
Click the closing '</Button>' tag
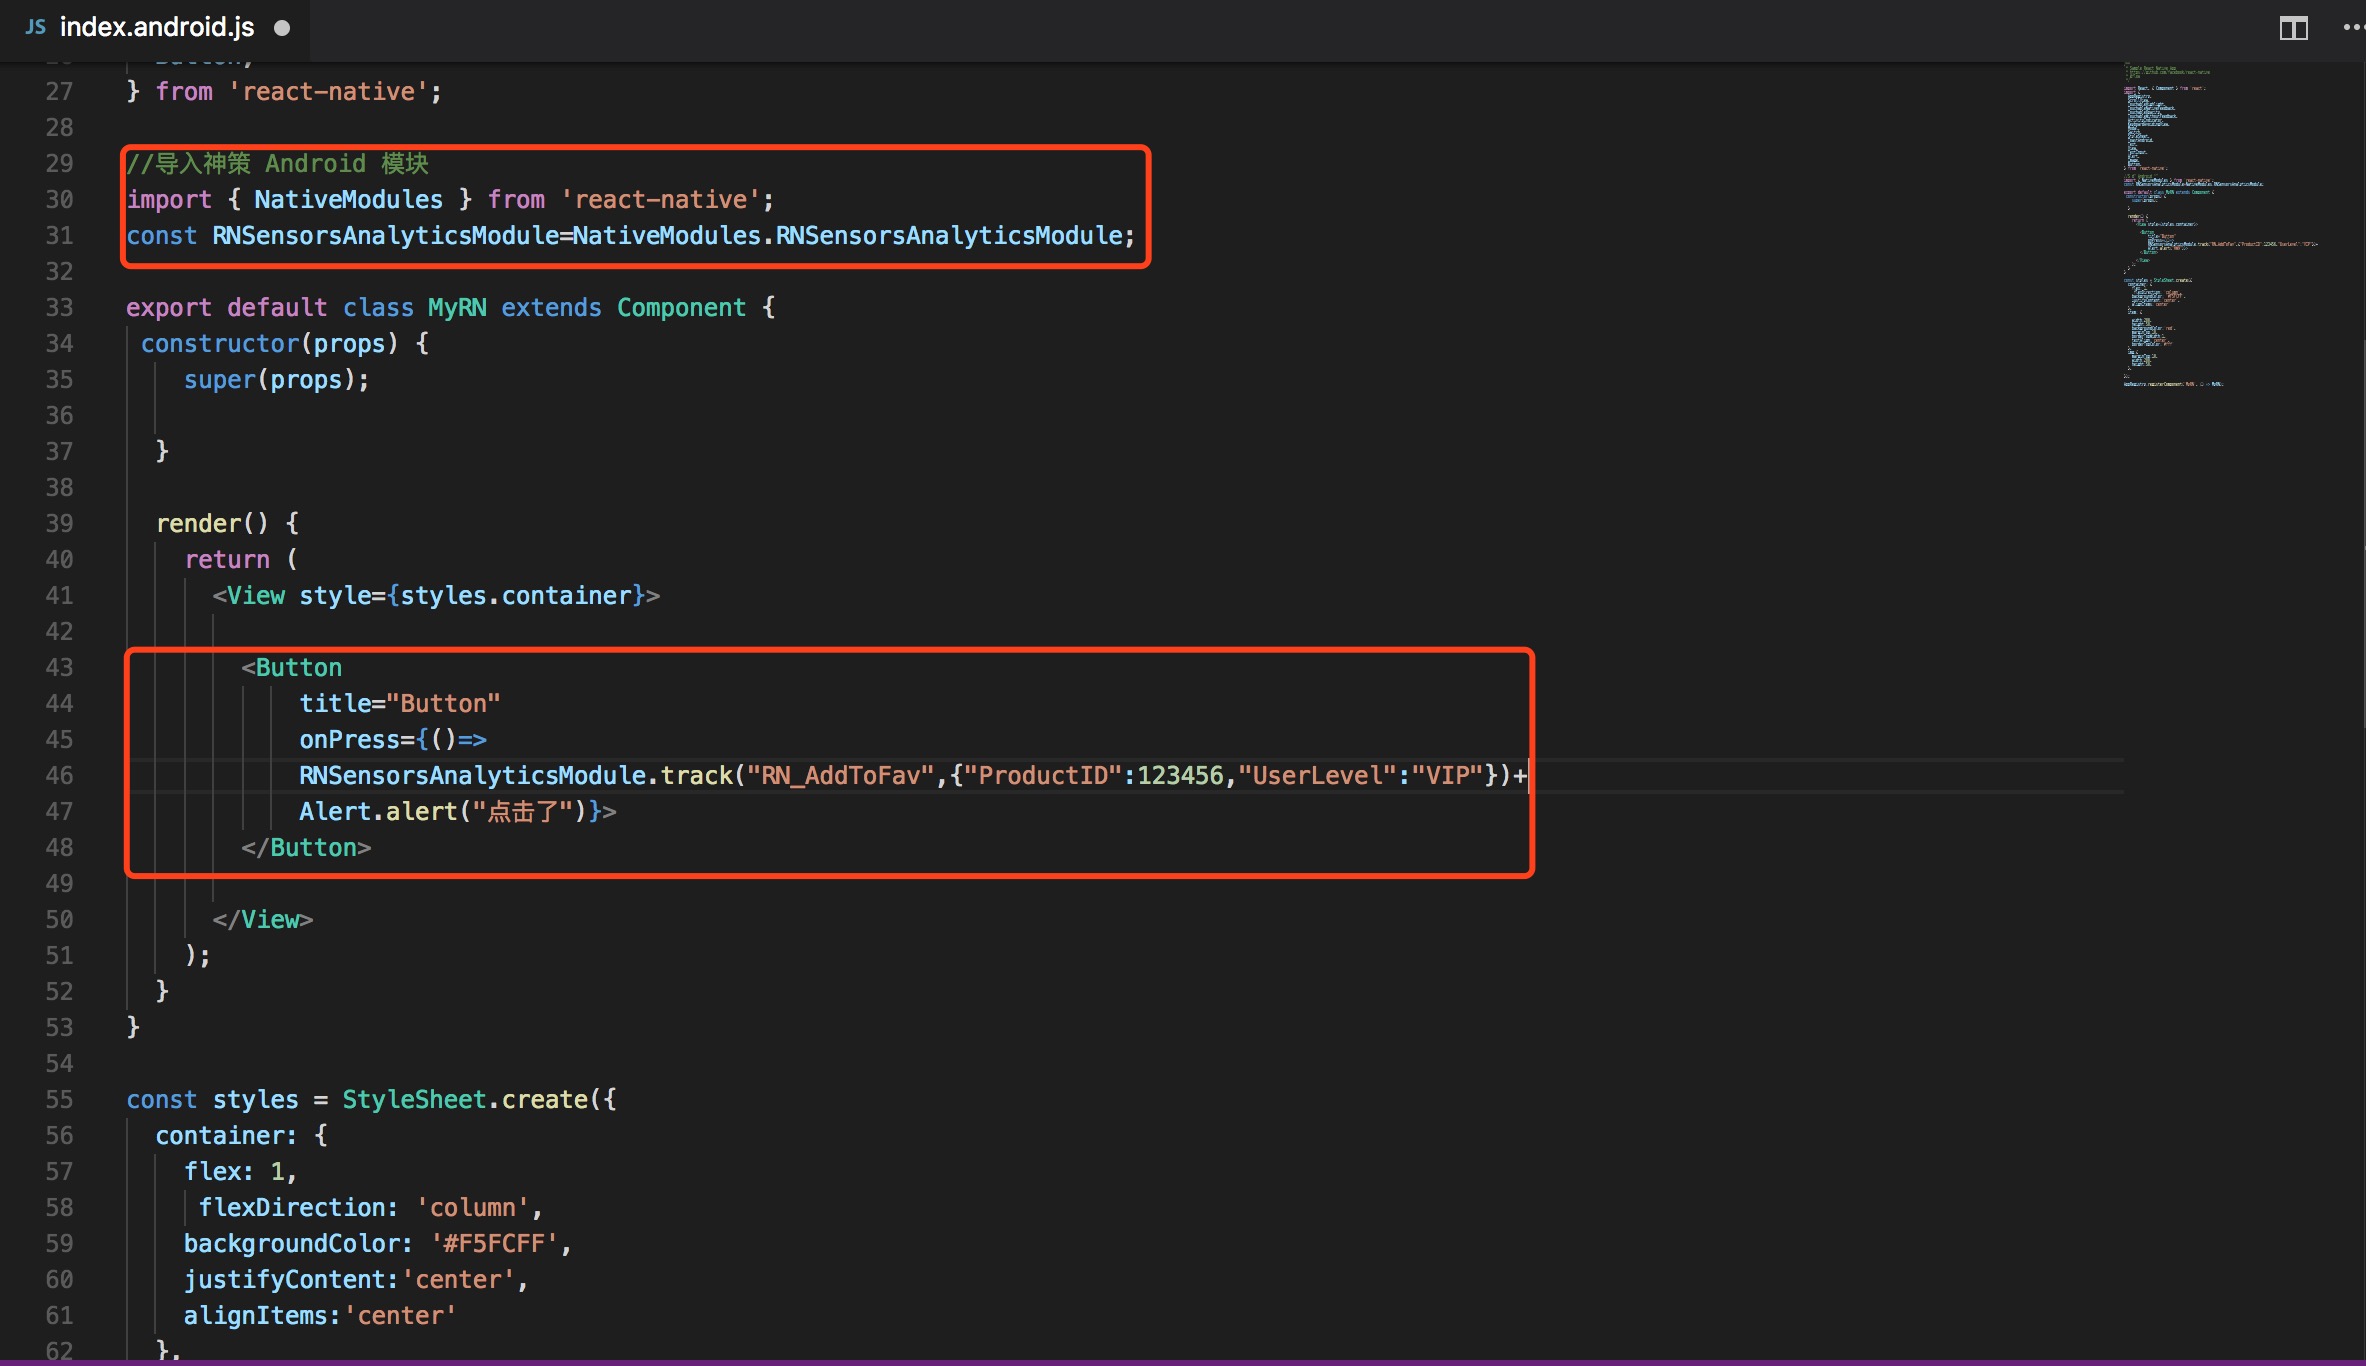coord(306,847)
